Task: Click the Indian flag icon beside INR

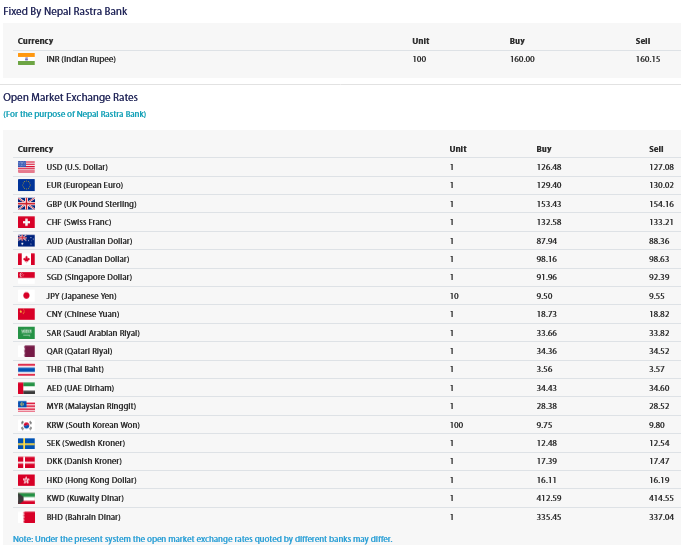Action: [x=26, y=59]
